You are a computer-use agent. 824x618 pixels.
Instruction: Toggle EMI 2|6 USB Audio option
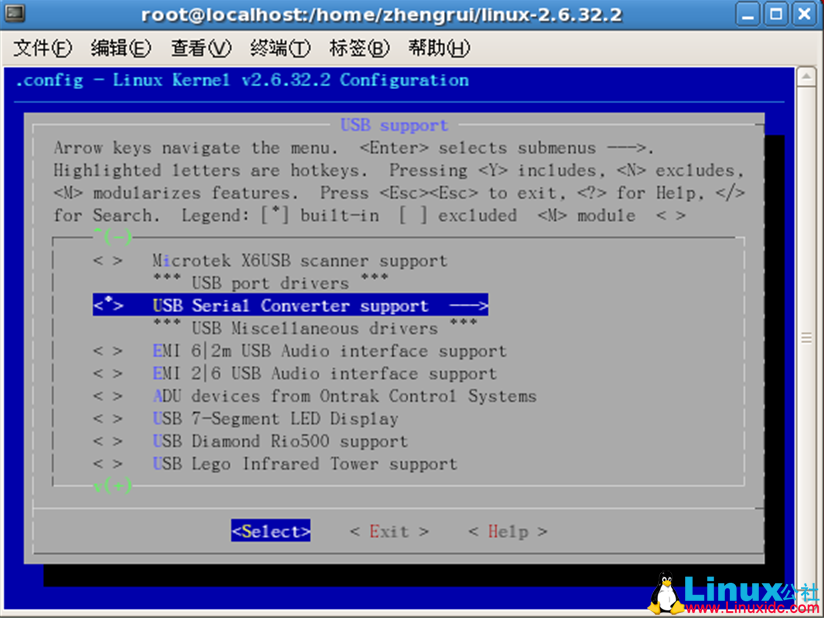click(x=108, y=374)
